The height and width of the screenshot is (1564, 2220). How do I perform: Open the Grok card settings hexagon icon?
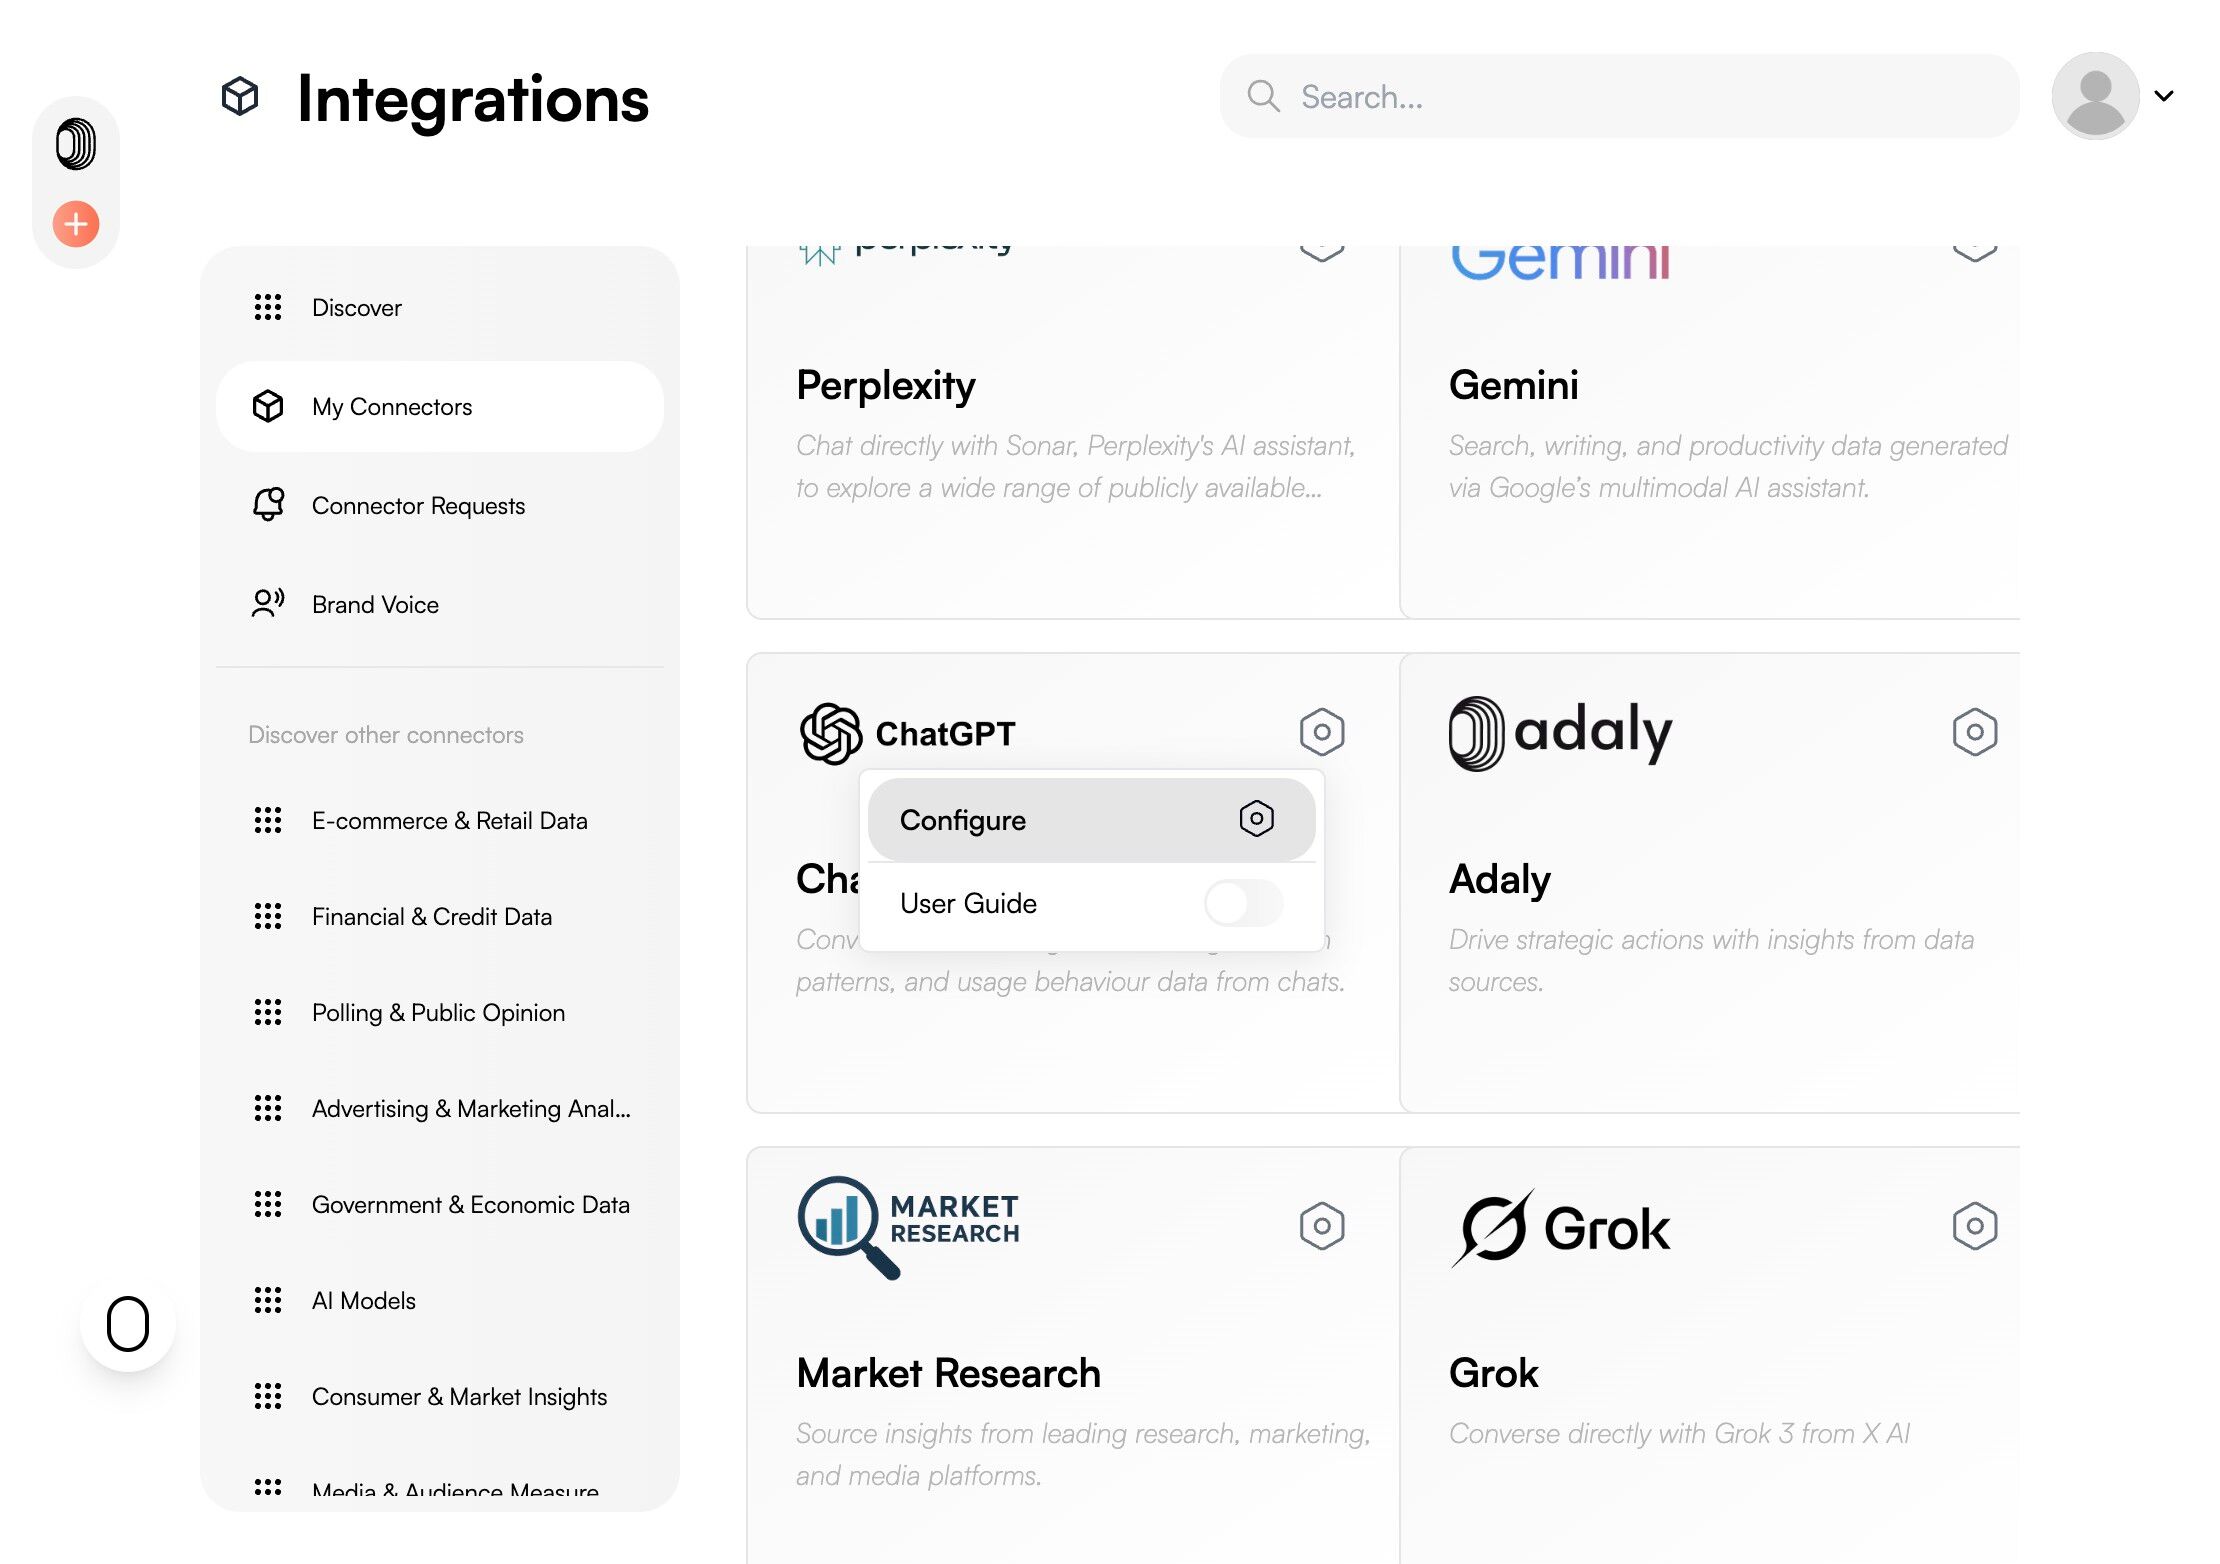pyautogui.click(x=1974, y=1226)
